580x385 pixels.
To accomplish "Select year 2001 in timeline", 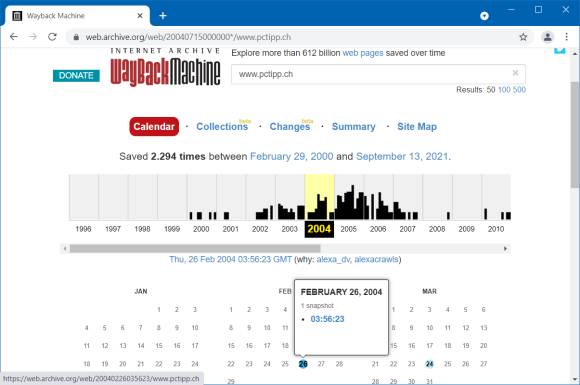I will tap(230, 229).
